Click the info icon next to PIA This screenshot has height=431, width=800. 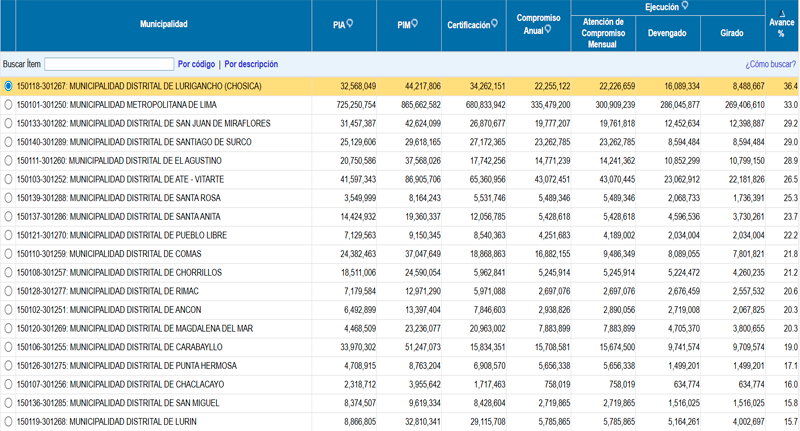(x=349, y=23)
